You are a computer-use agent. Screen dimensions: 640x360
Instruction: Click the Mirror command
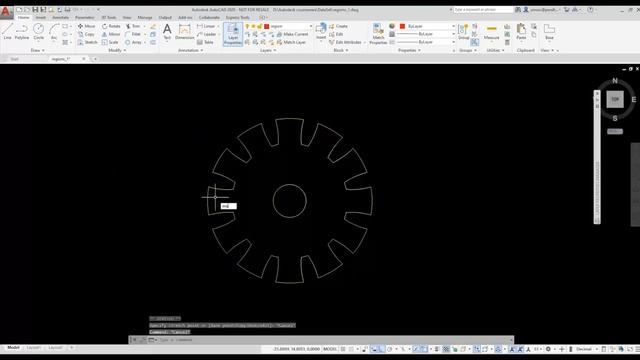pos(111,34)
